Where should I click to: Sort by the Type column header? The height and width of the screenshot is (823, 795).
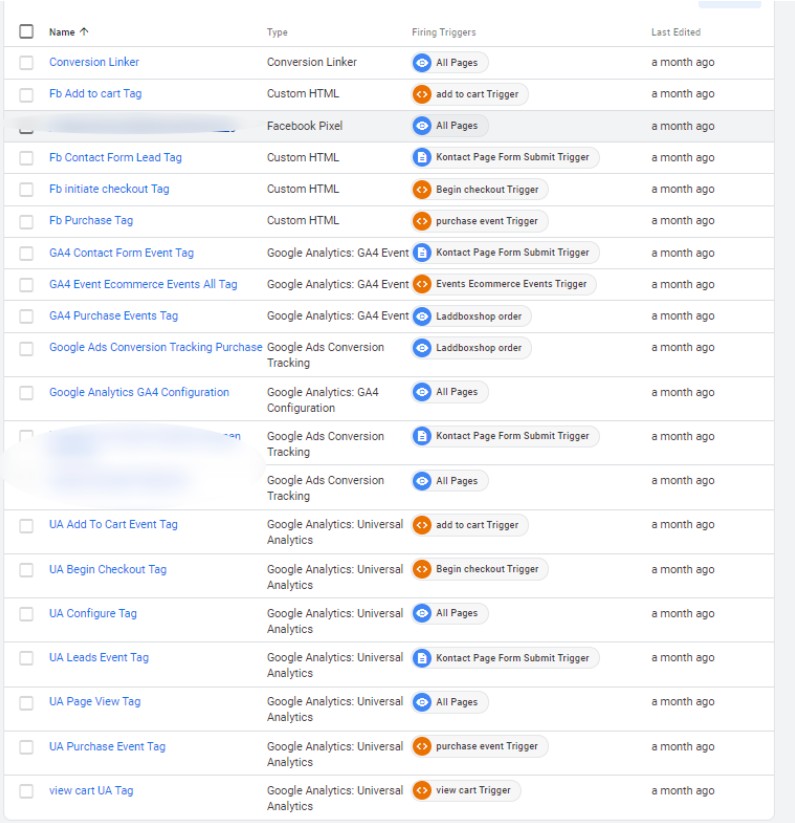pos(277,32)
